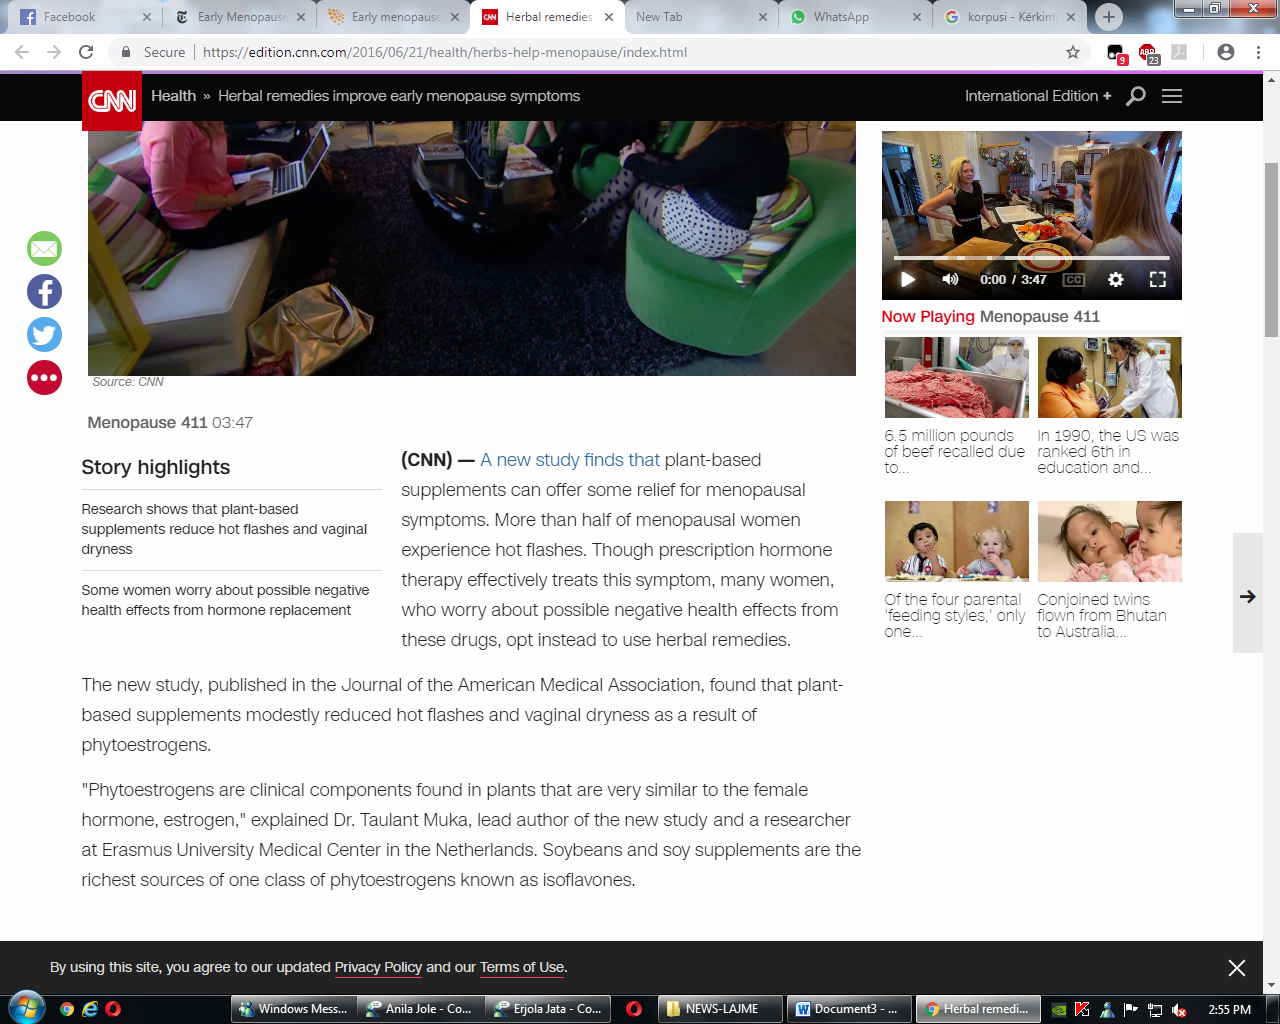Open the Privacy Policy link
Screen dimensions: 1280x1024
[378, 967]
